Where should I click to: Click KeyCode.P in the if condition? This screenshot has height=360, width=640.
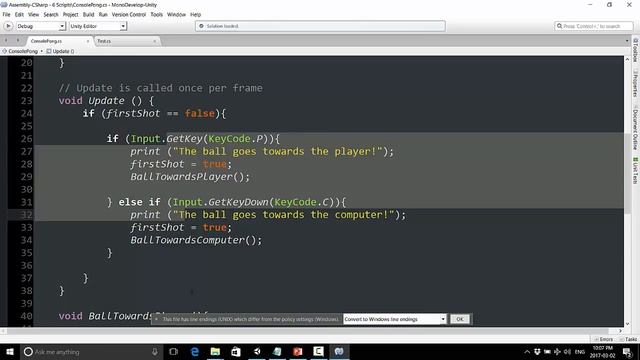236,139
